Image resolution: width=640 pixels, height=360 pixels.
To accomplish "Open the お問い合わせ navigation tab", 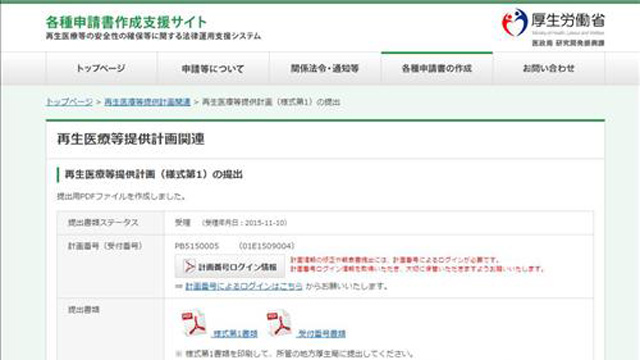I will click(549, 69).
